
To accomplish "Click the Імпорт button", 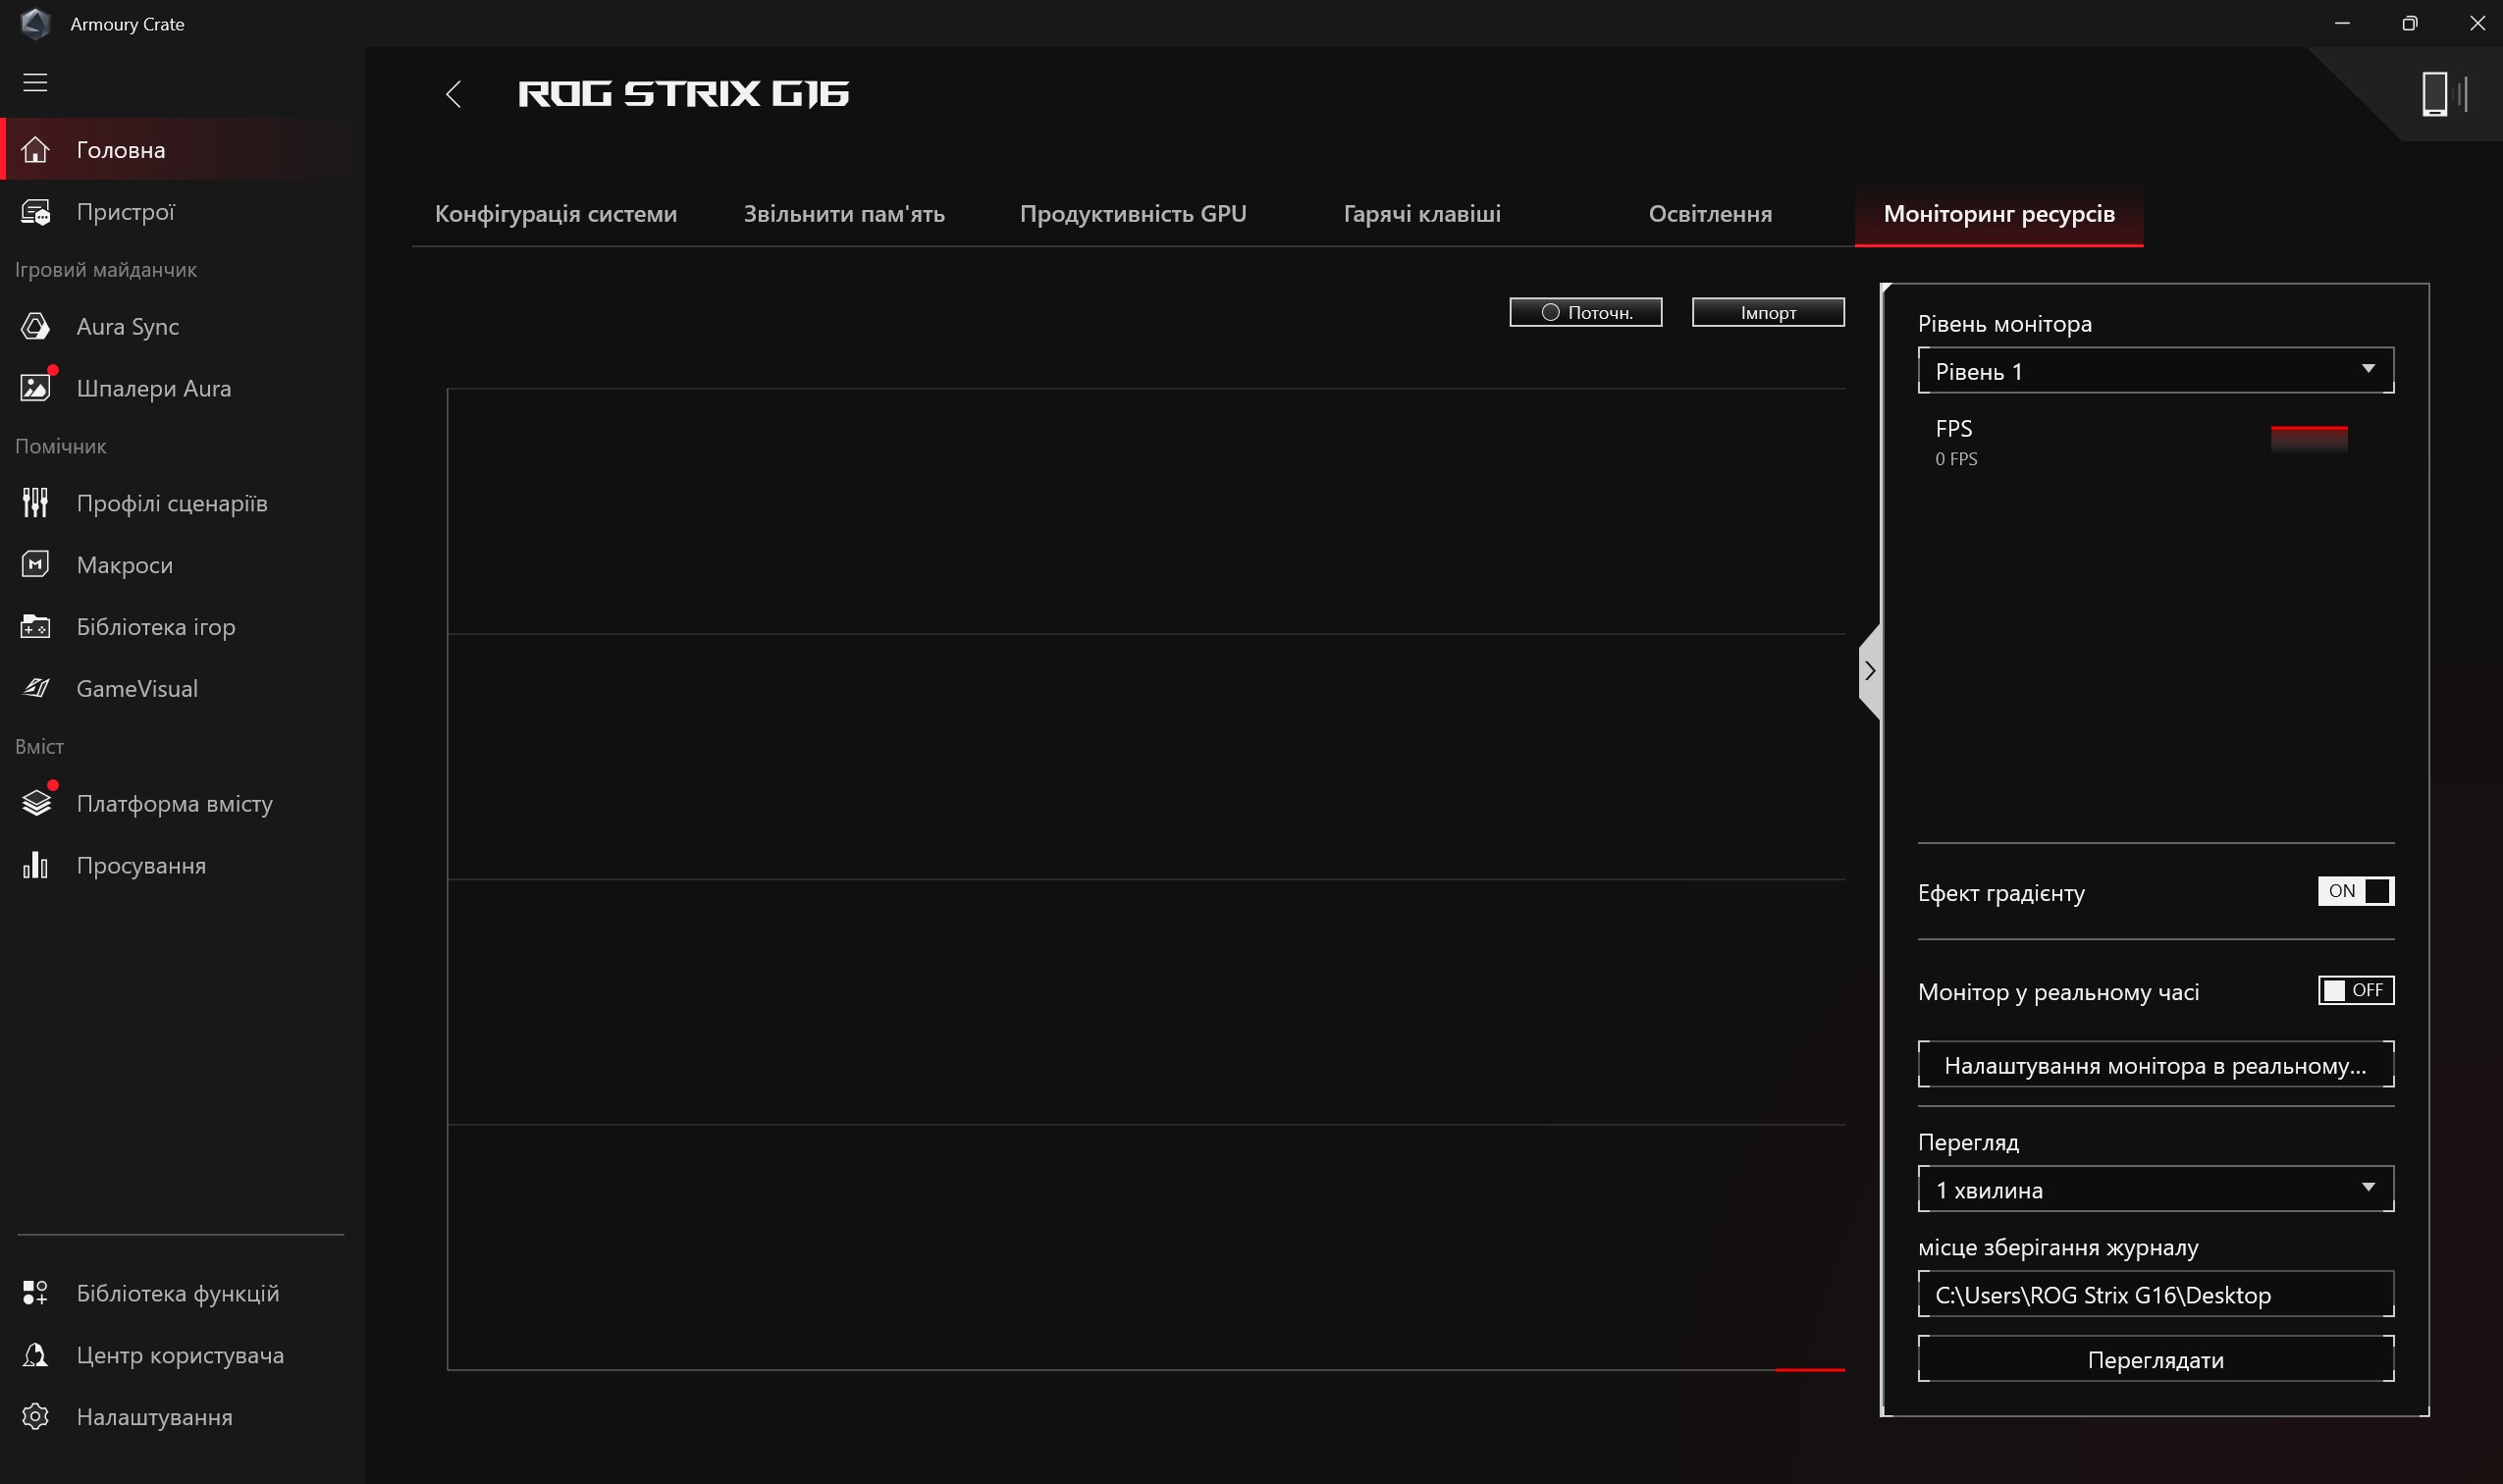I will pos(1767,312).
